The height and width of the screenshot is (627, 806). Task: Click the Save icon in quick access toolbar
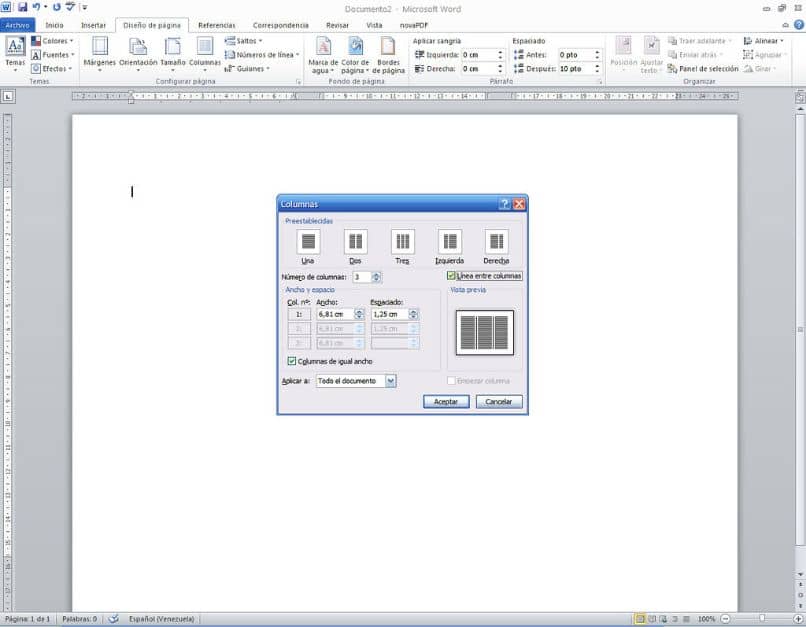tap(22, 7)
